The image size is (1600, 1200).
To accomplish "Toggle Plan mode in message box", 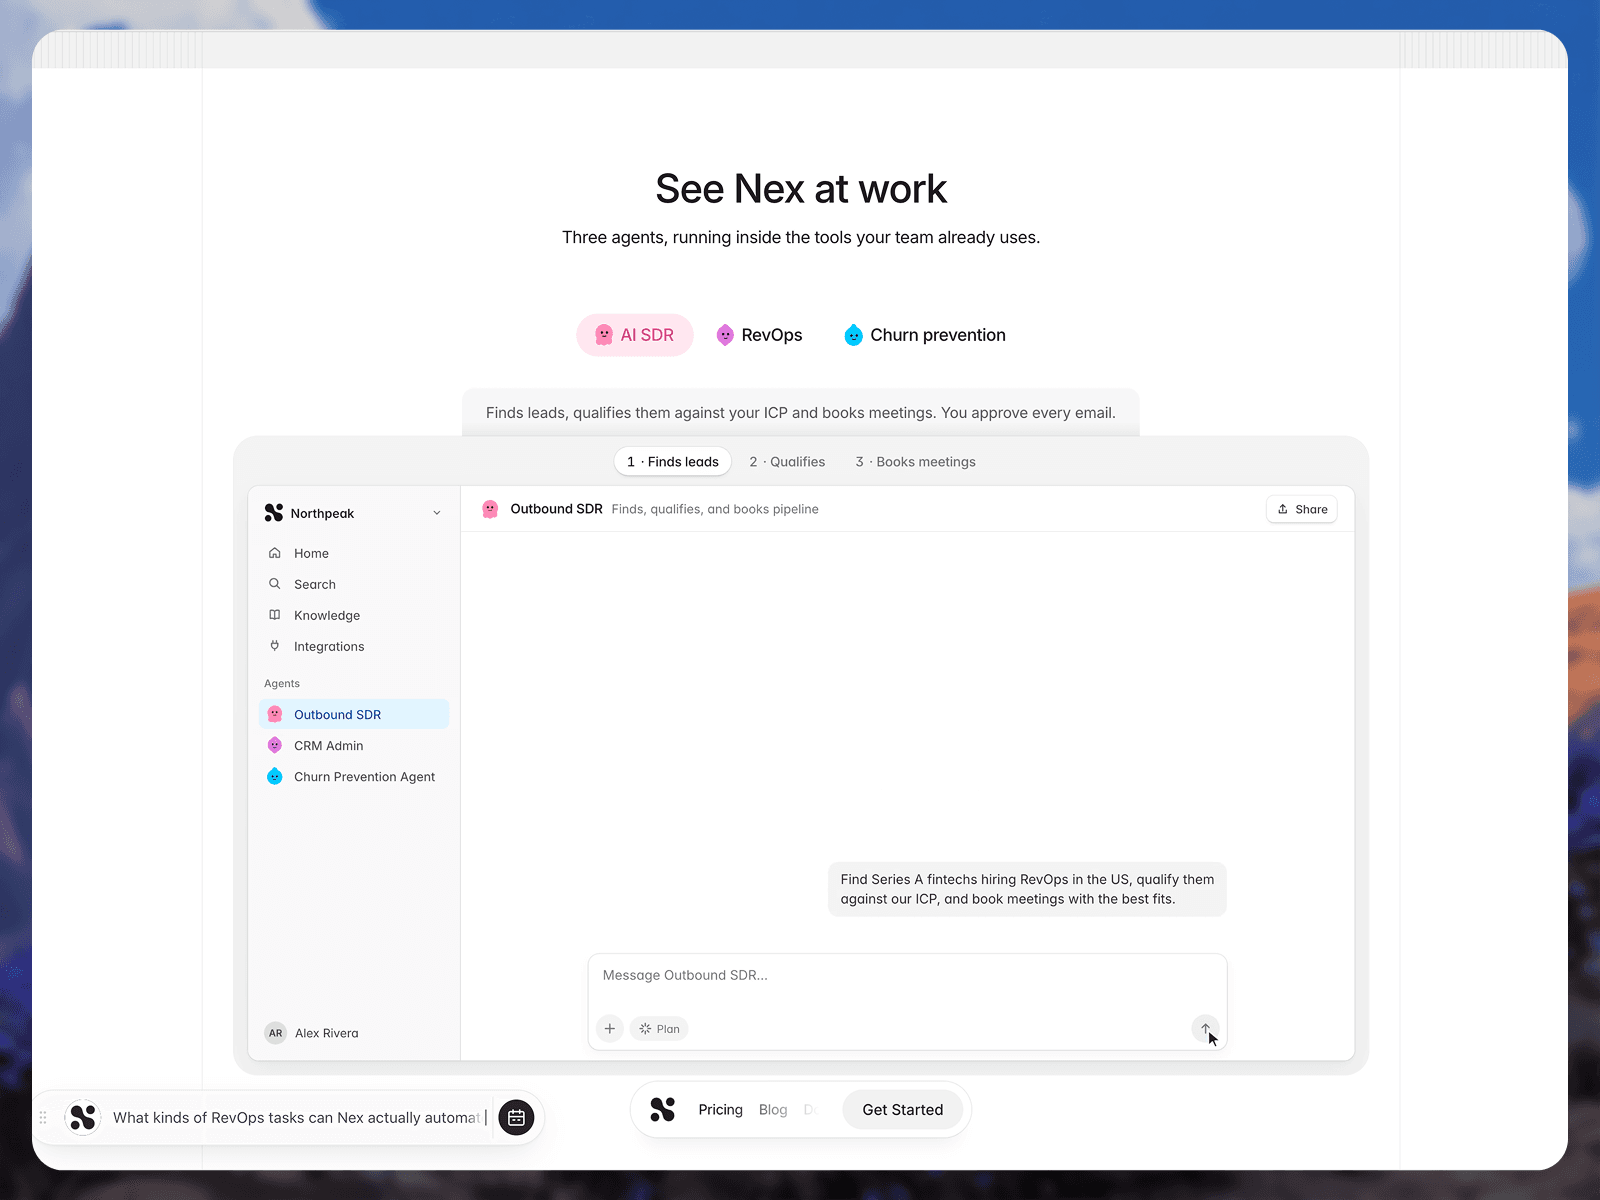I will pos(660,1028).
